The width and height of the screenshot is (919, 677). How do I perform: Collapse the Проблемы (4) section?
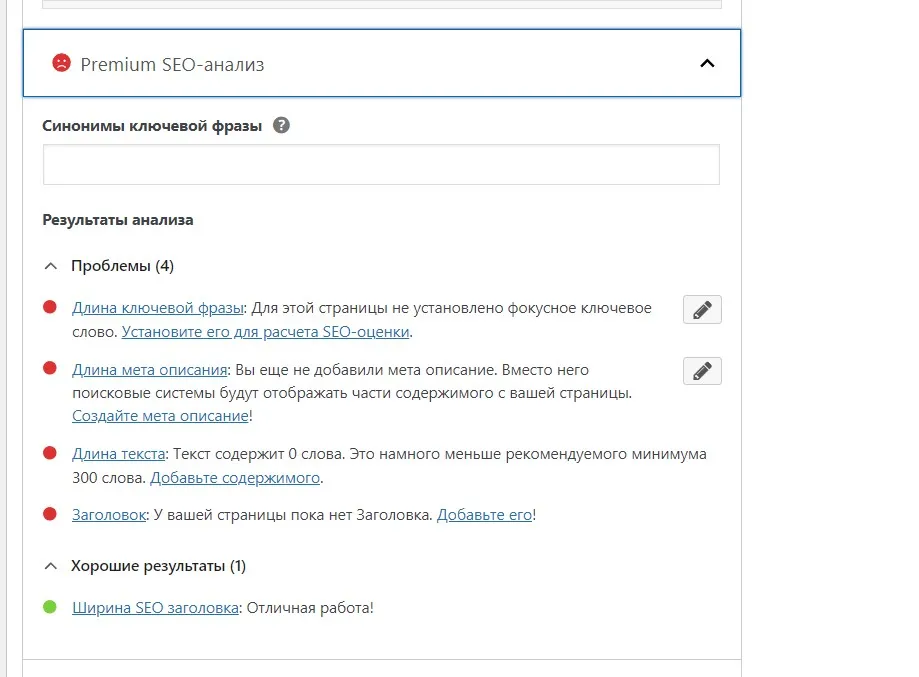coord(52,266)
